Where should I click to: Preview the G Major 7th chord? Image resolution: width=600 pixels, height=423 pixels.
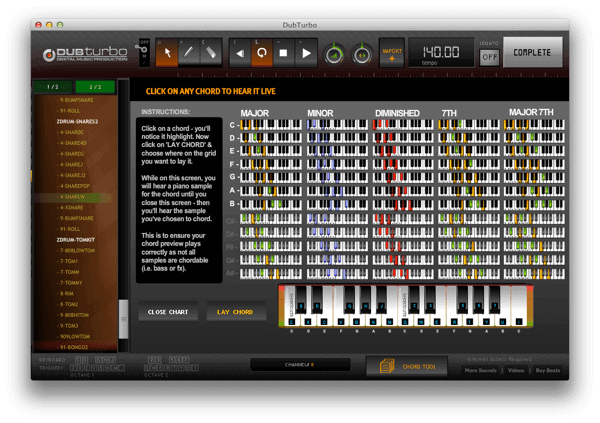[534, 177]
